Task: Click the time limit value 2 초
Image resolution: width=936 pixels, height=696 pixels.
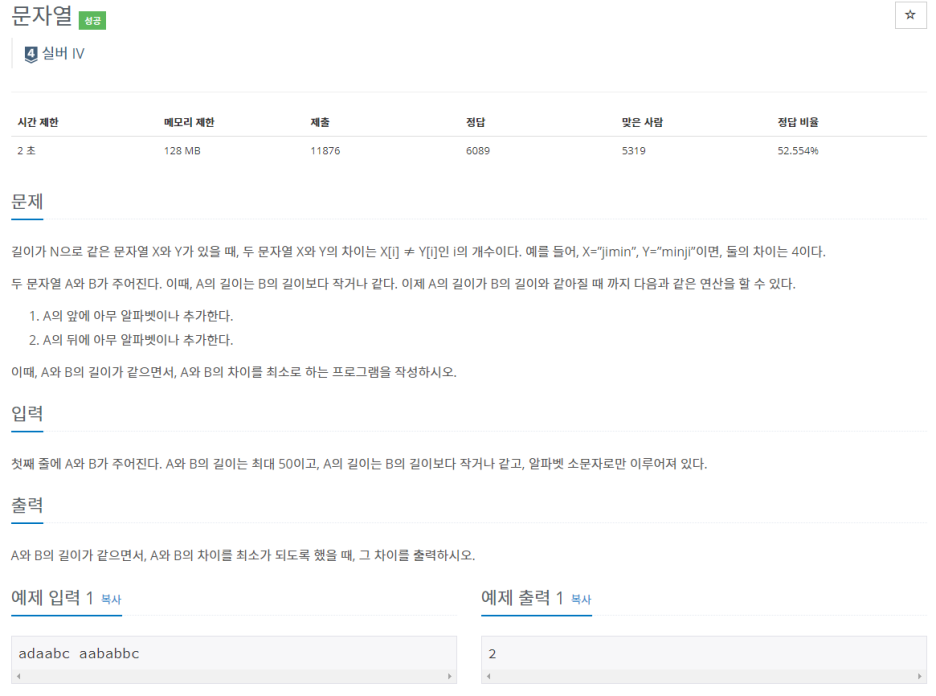Action: pyautogui.click(x=26, y=150)
